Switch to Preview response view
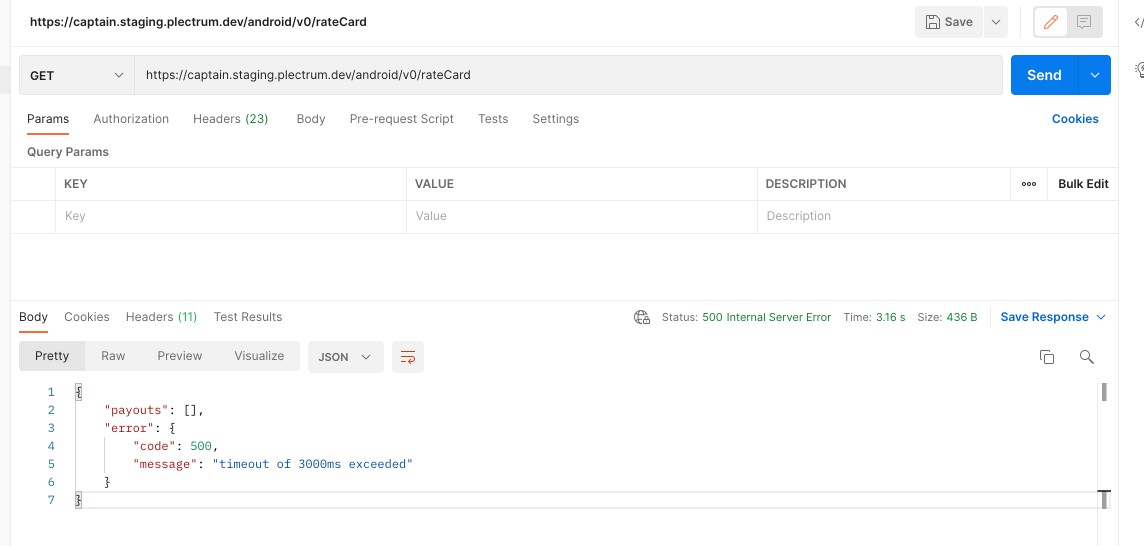The width and height of the screenshot is (1144, 546). click(179, 356)
